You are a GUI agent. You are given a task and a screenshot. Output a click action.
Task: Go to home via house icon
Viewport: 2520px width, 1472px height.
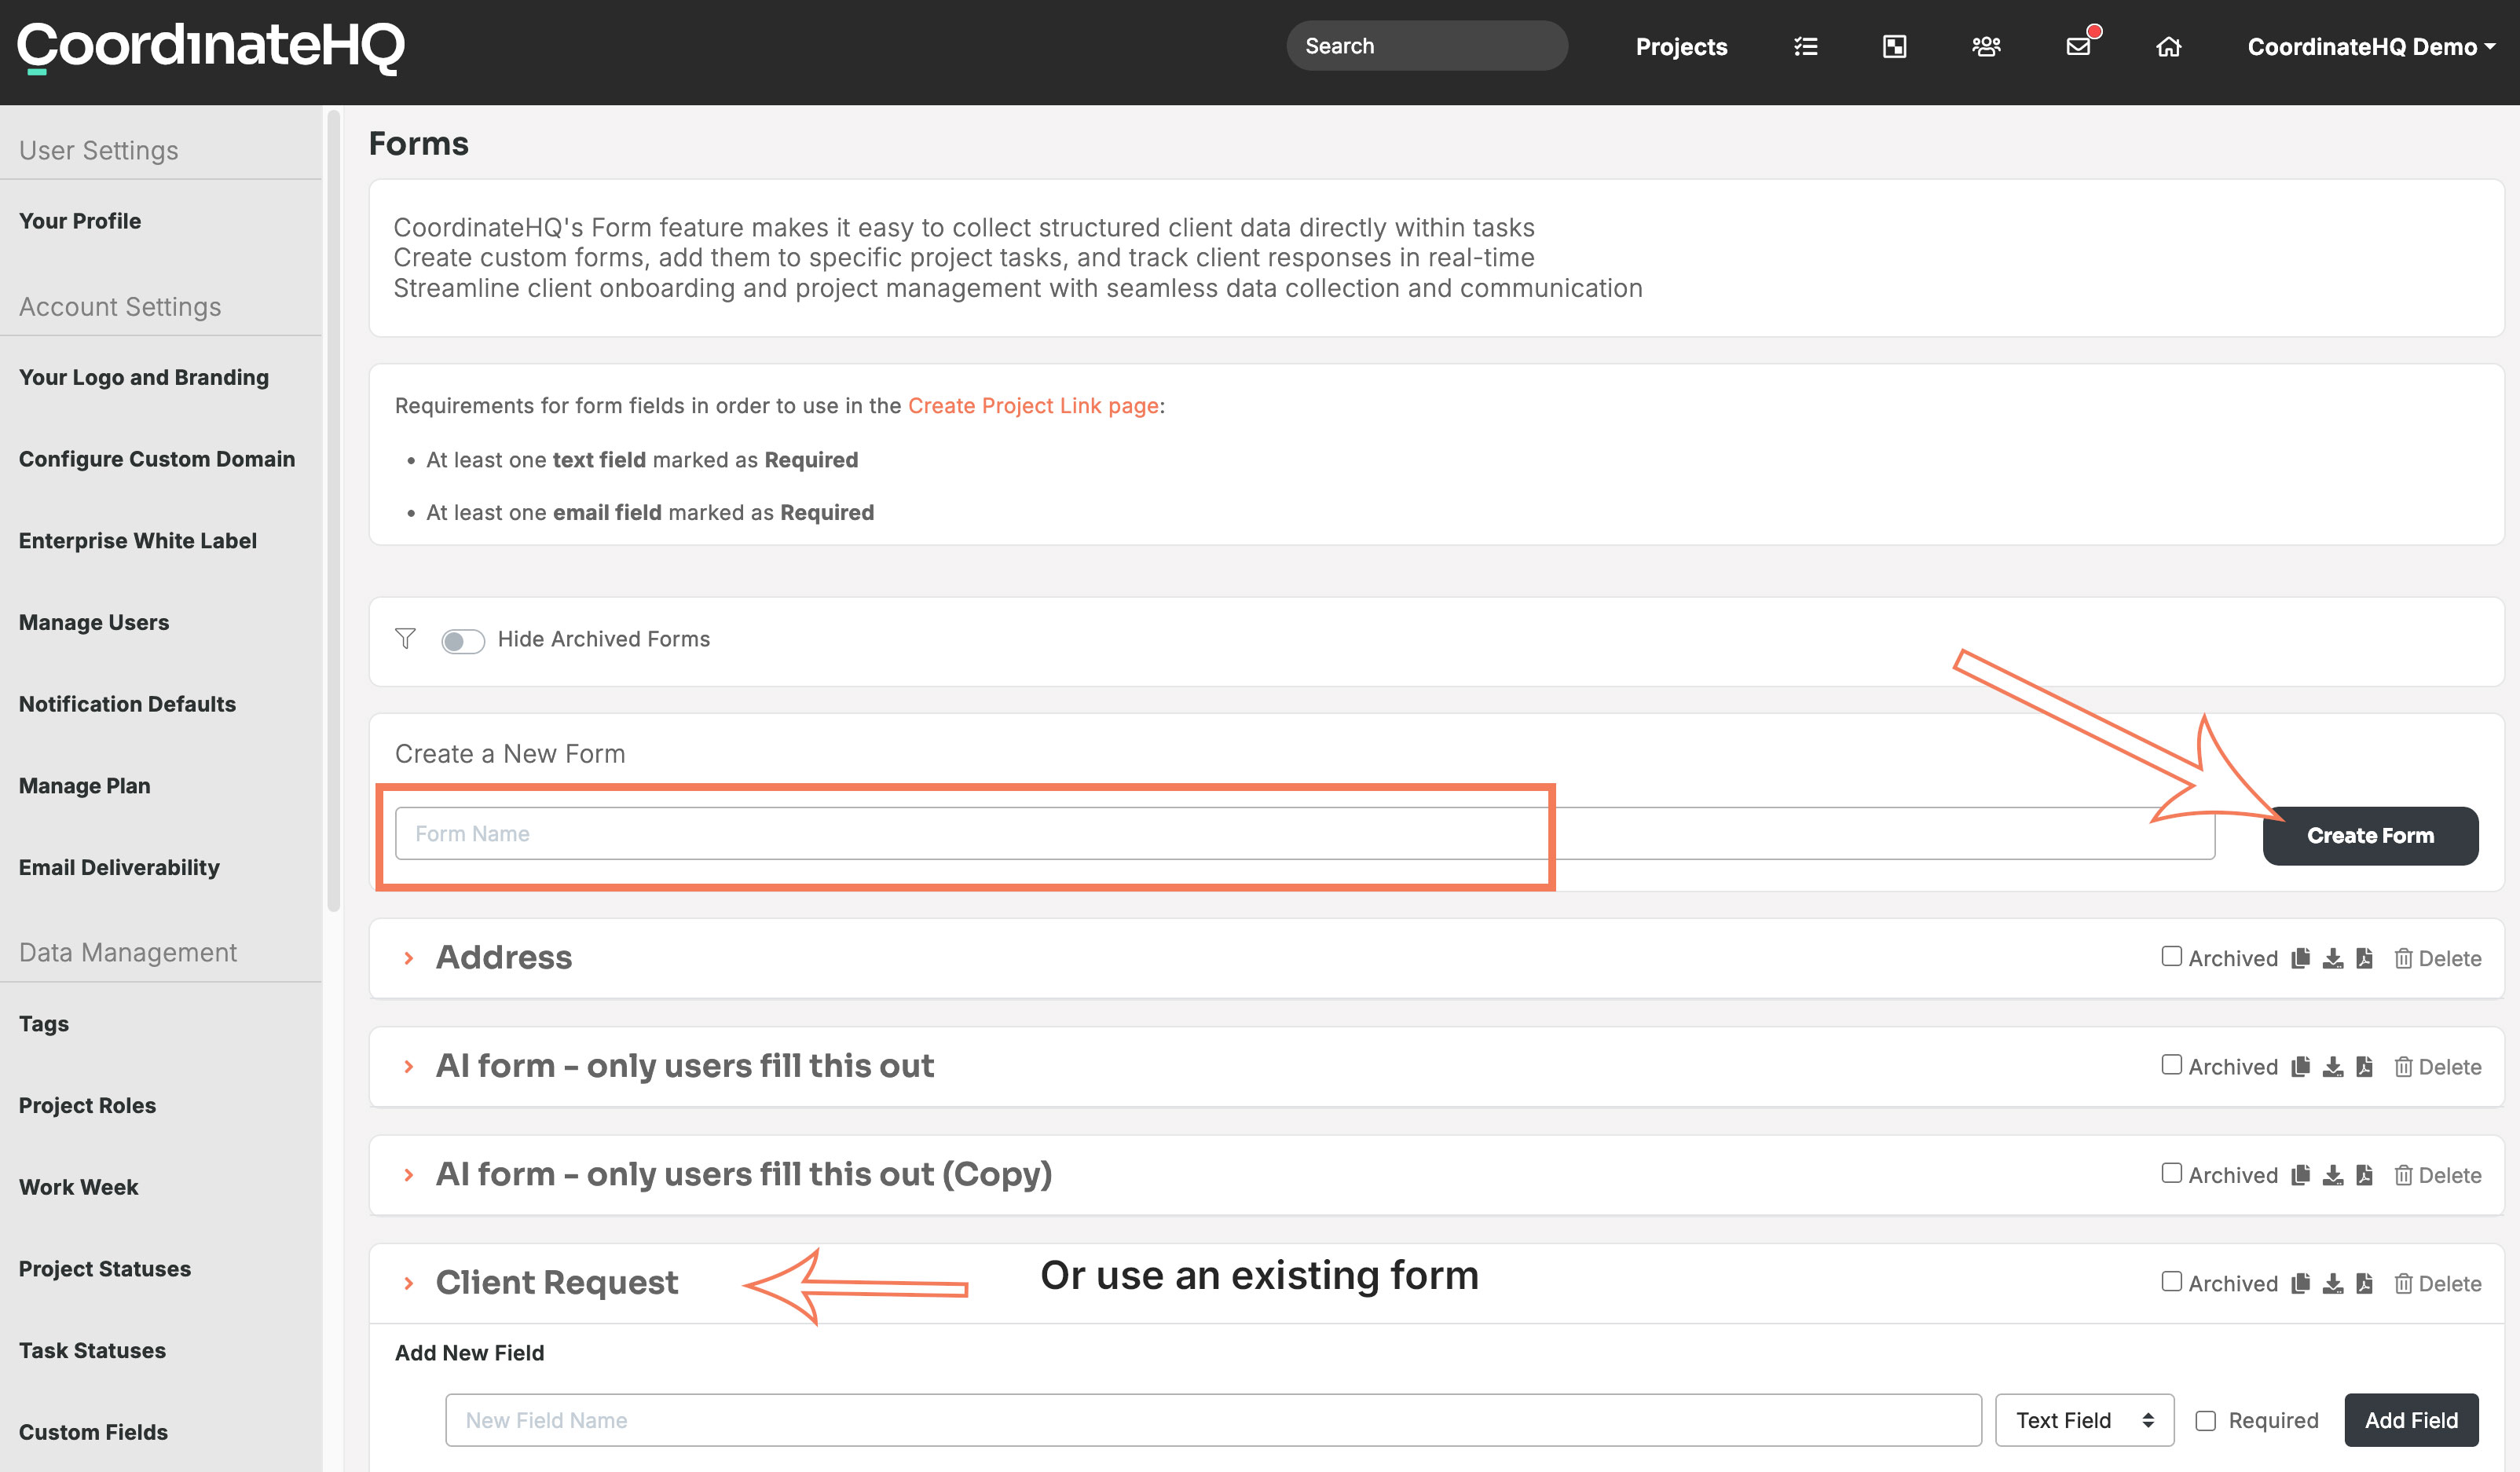pyautogui.click(x=2168, y=47)
